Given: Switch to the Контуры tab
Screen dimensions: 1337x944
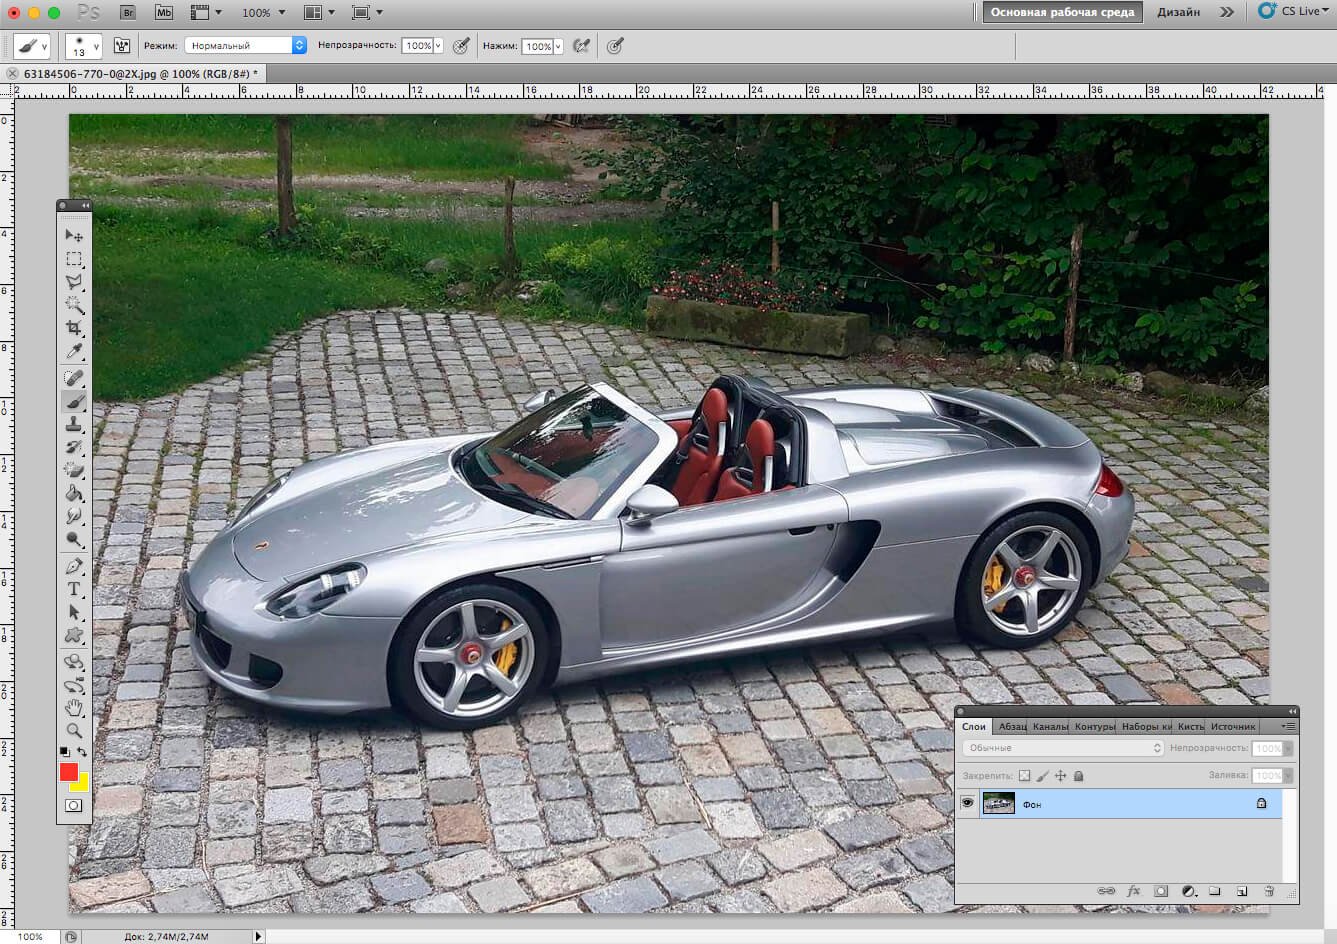Looking at the screenshot, I should [1094, 726].
